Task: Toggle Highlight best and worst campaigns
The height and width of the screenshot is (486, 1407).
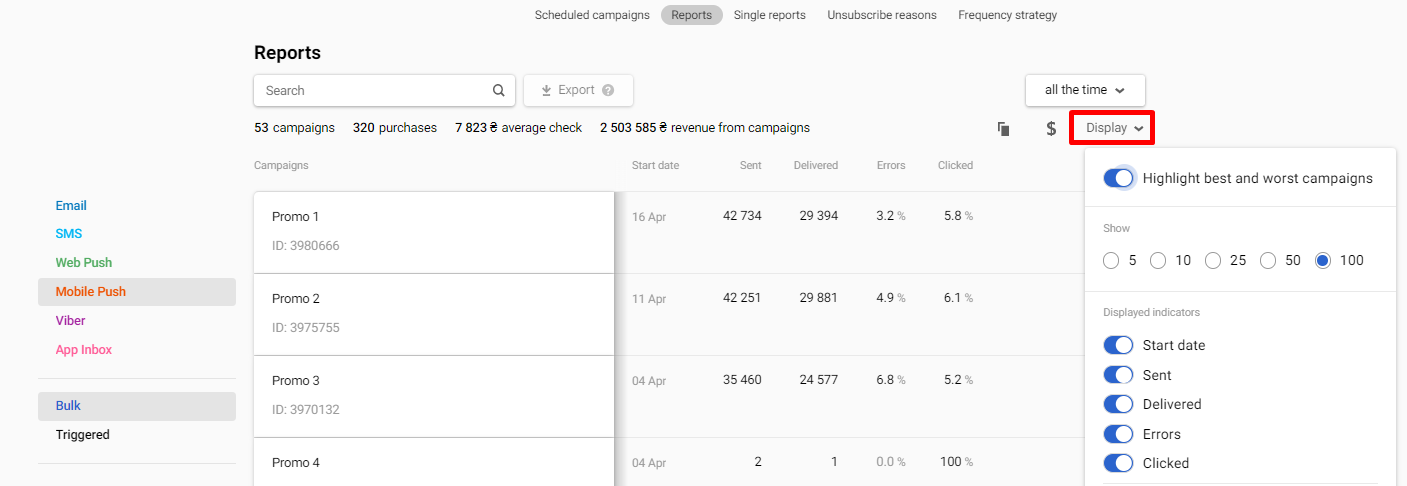Action: 1118,178
